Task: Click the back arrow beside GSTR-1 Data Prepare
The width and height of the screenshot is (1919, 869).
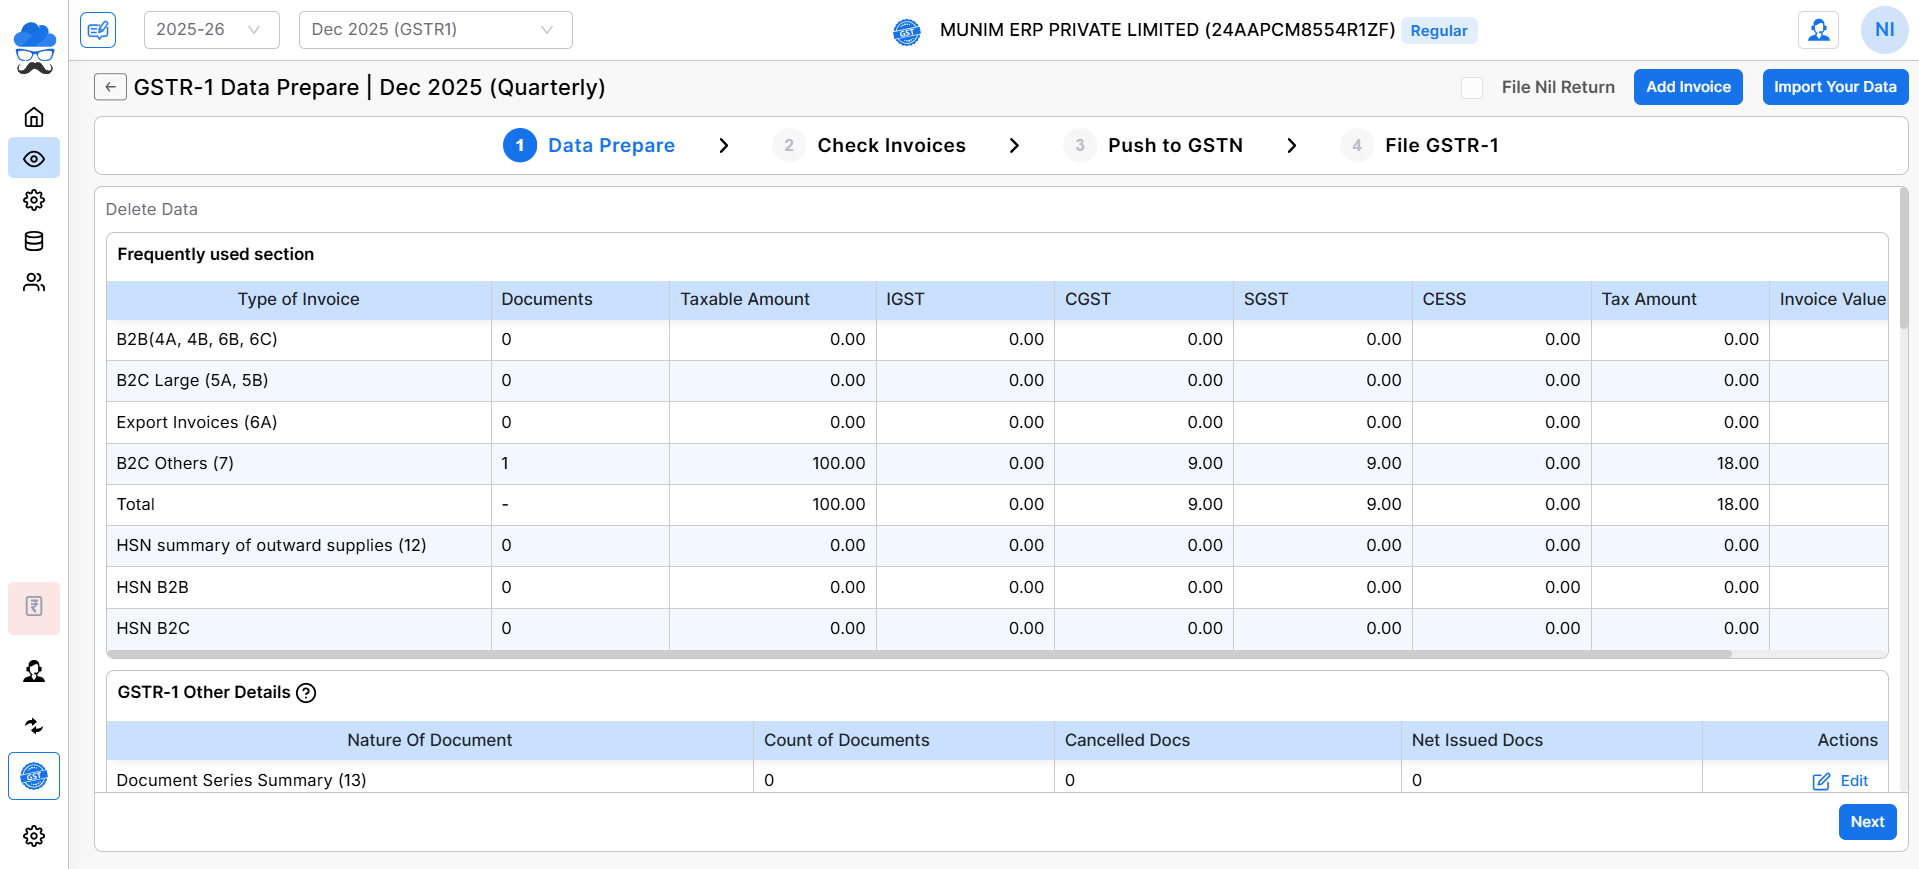Action: (110, 87)
